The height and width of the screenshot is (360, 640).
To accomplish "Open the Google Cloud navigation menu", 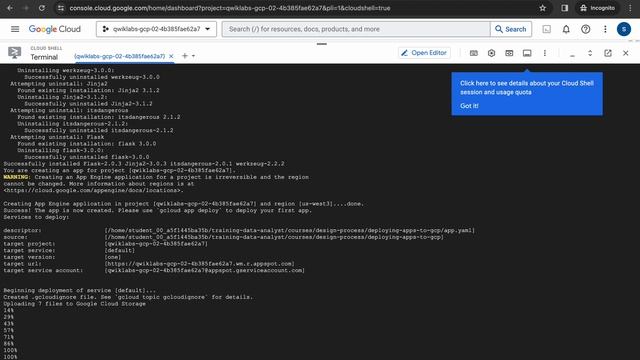I will 15,29.
